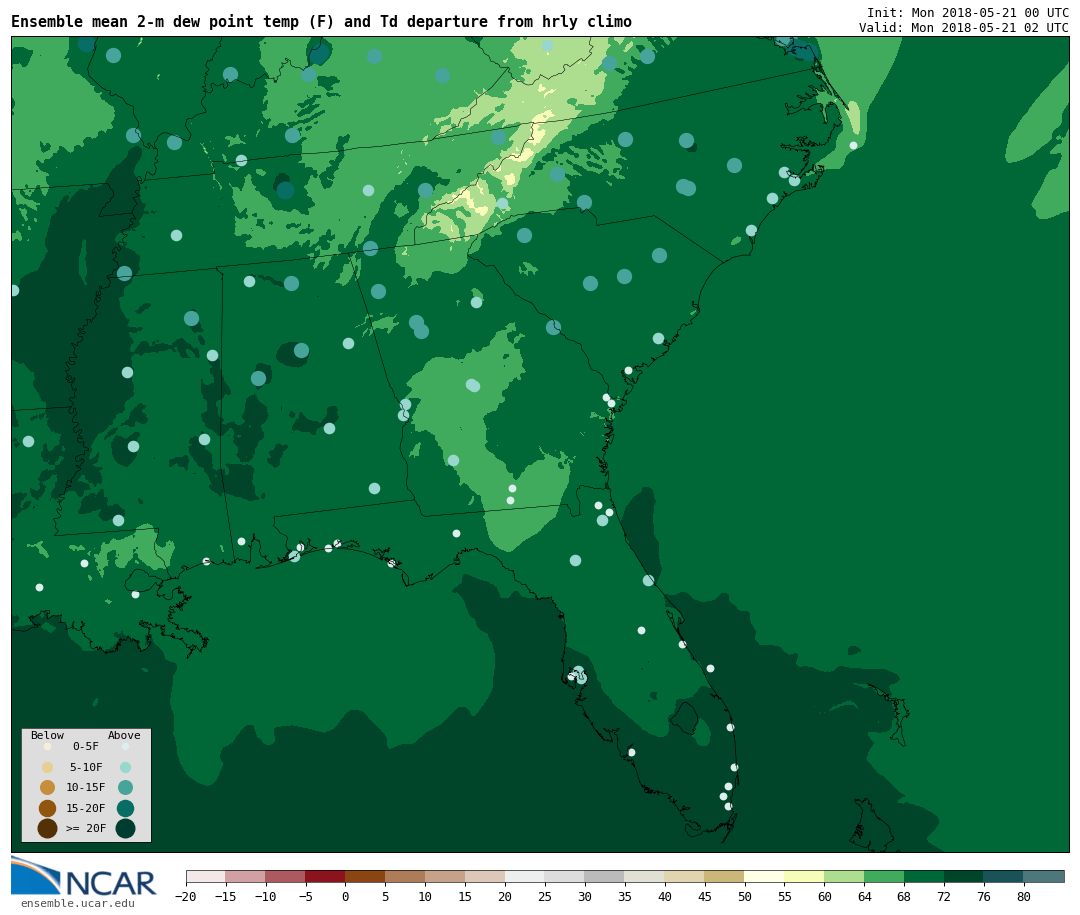Viewport: 1080px width, 915px height.
Task: Click the NCAR logo
Action: pos(83,876)
